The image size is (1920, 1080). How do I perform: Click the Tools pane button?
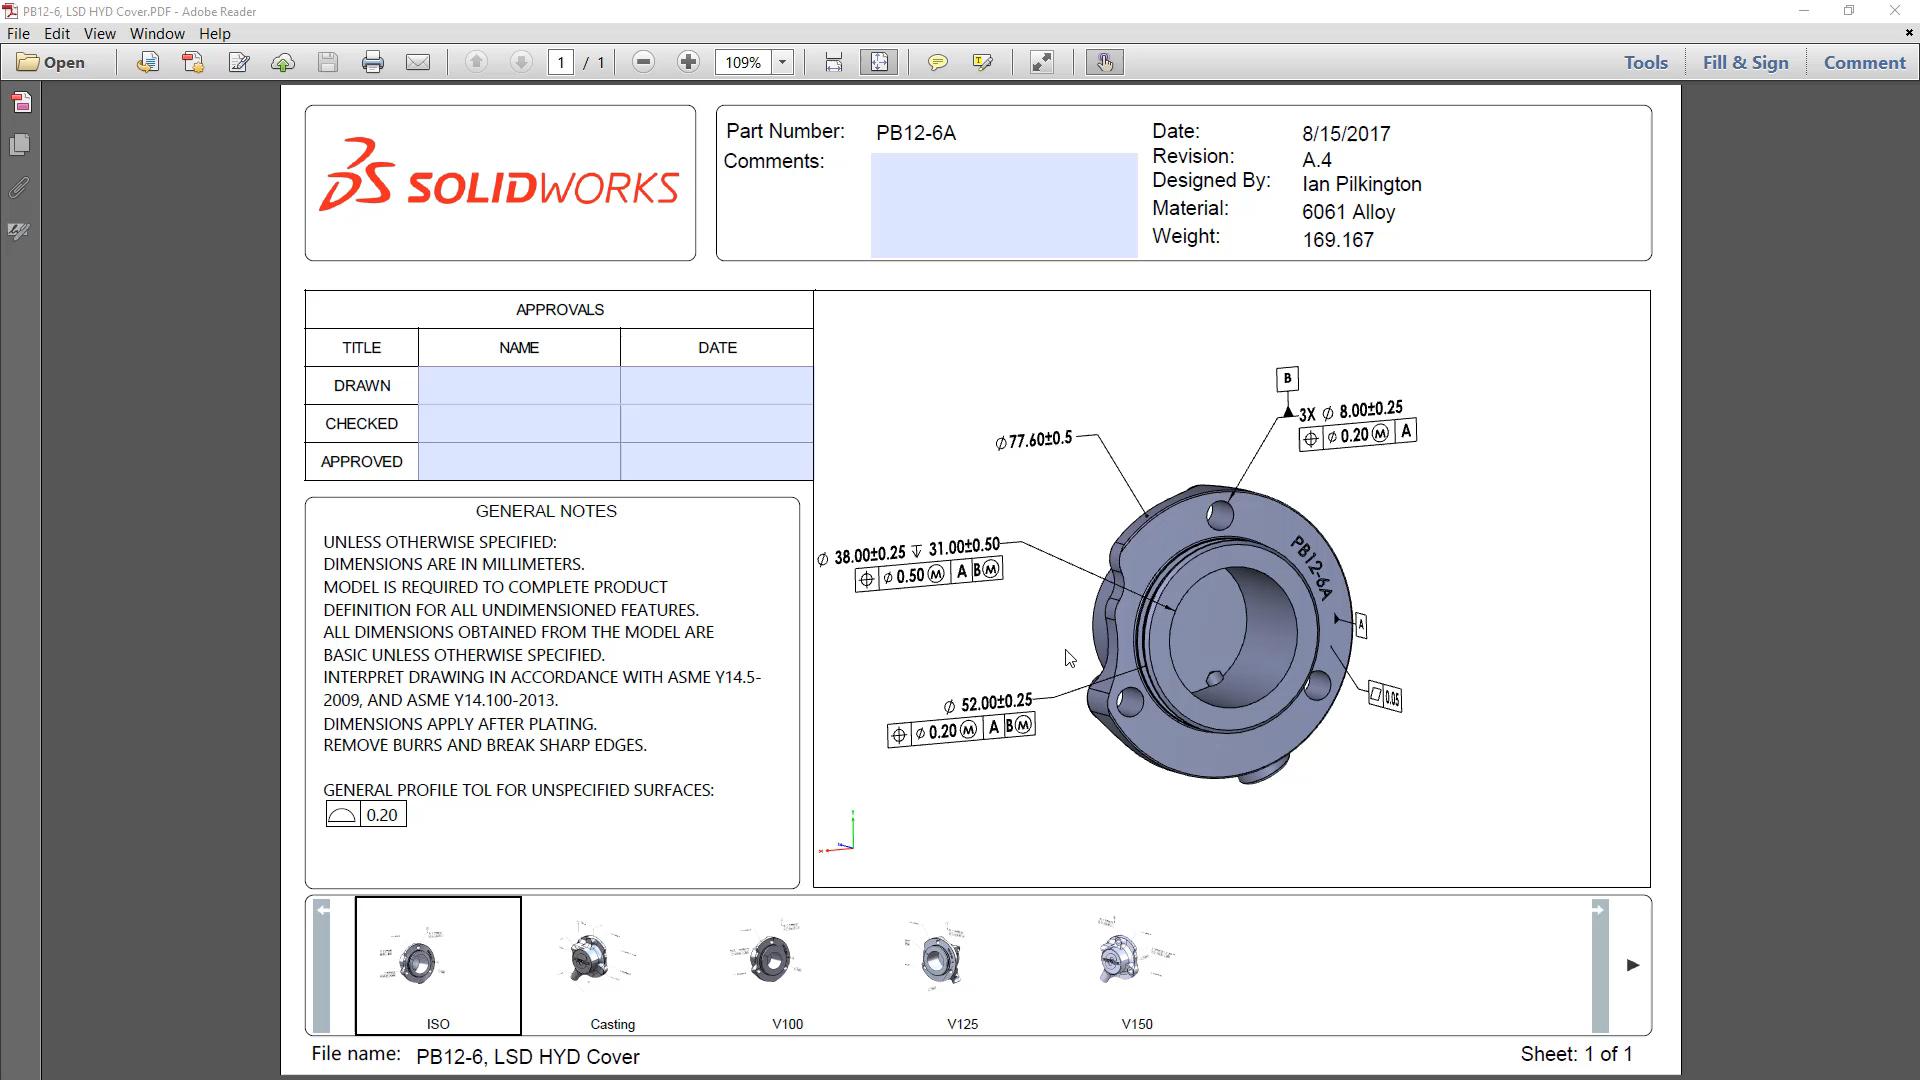click(1645, 62)
